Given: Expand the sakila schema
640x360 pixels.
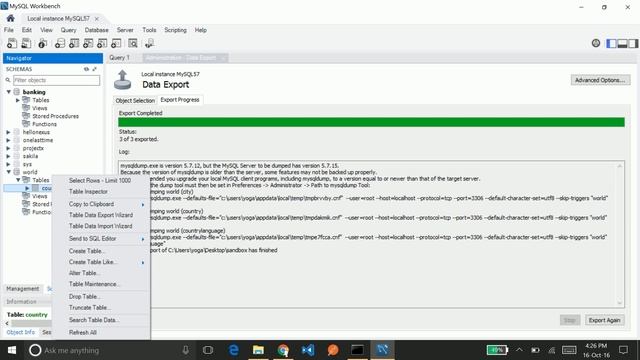Looking at the screenshot, I should coord(8,156).
